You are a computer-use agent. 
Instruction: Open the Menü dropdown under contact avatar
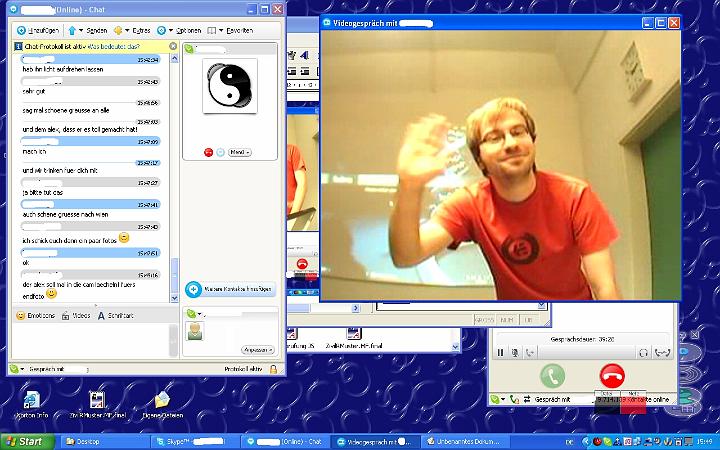(x=240, y=152)
